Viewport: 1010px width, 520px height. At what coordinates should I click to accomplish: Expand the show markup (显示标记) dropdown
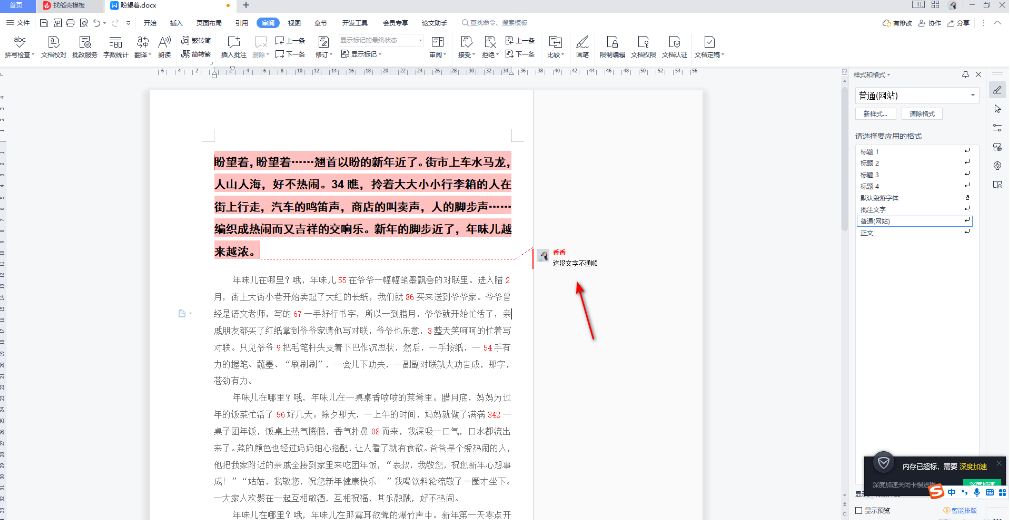(x=361, y=54)
